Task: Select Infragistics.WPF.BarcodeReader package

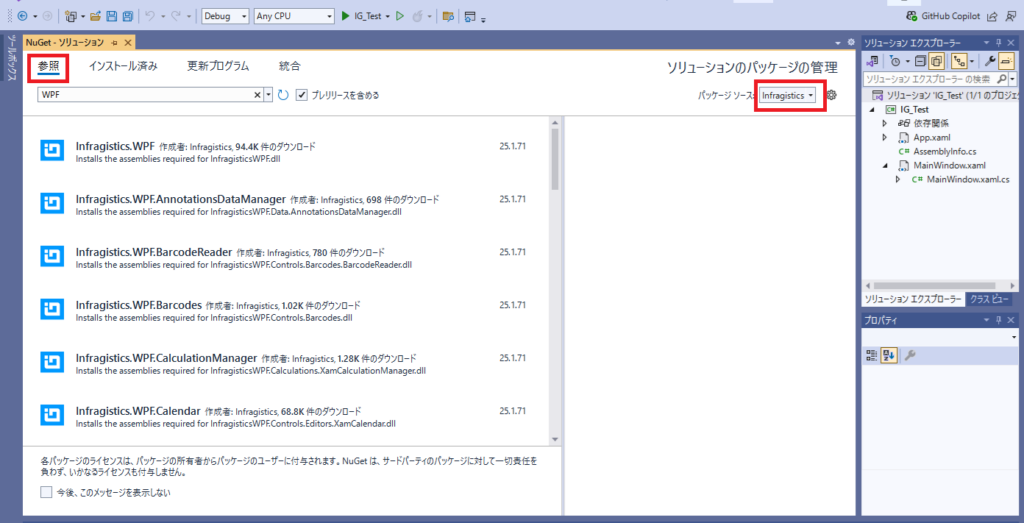Action: [287, 257]
